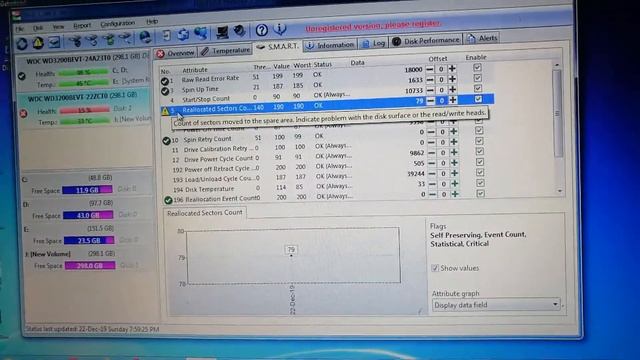Click red X status icon of second disk
640x360 pixels.
point(23,113)
